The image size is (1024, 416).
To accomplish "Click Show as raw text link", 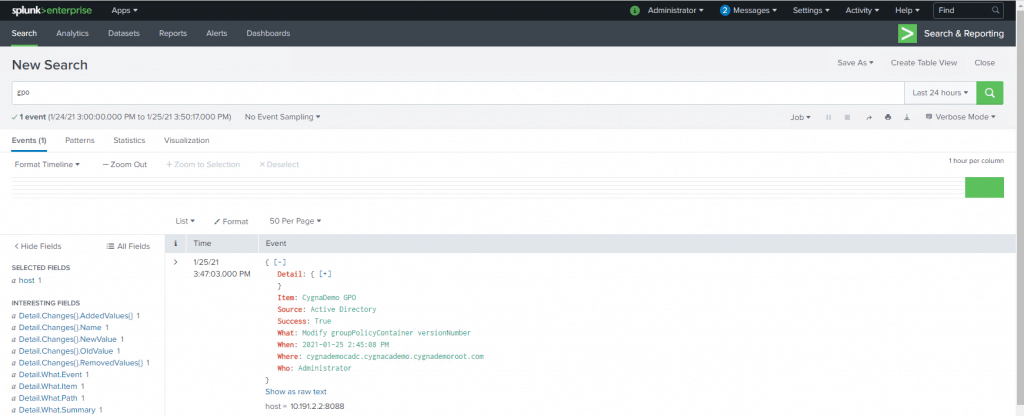I will 296,391.
